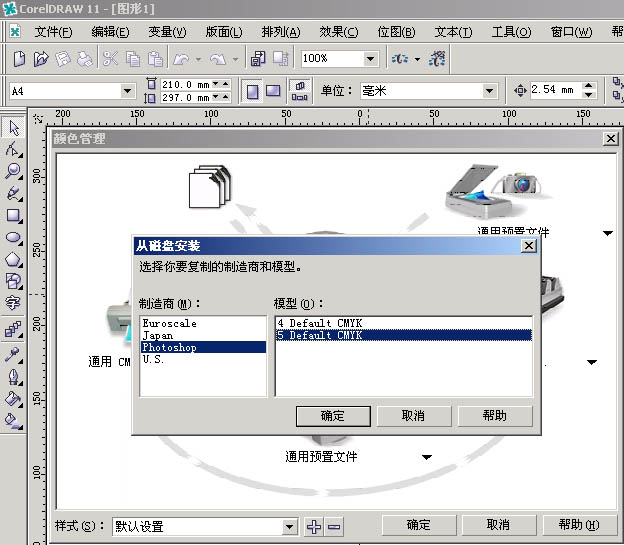Click the Import icon
The width and height of the screenshot is (624, 545).
(258, 59)
